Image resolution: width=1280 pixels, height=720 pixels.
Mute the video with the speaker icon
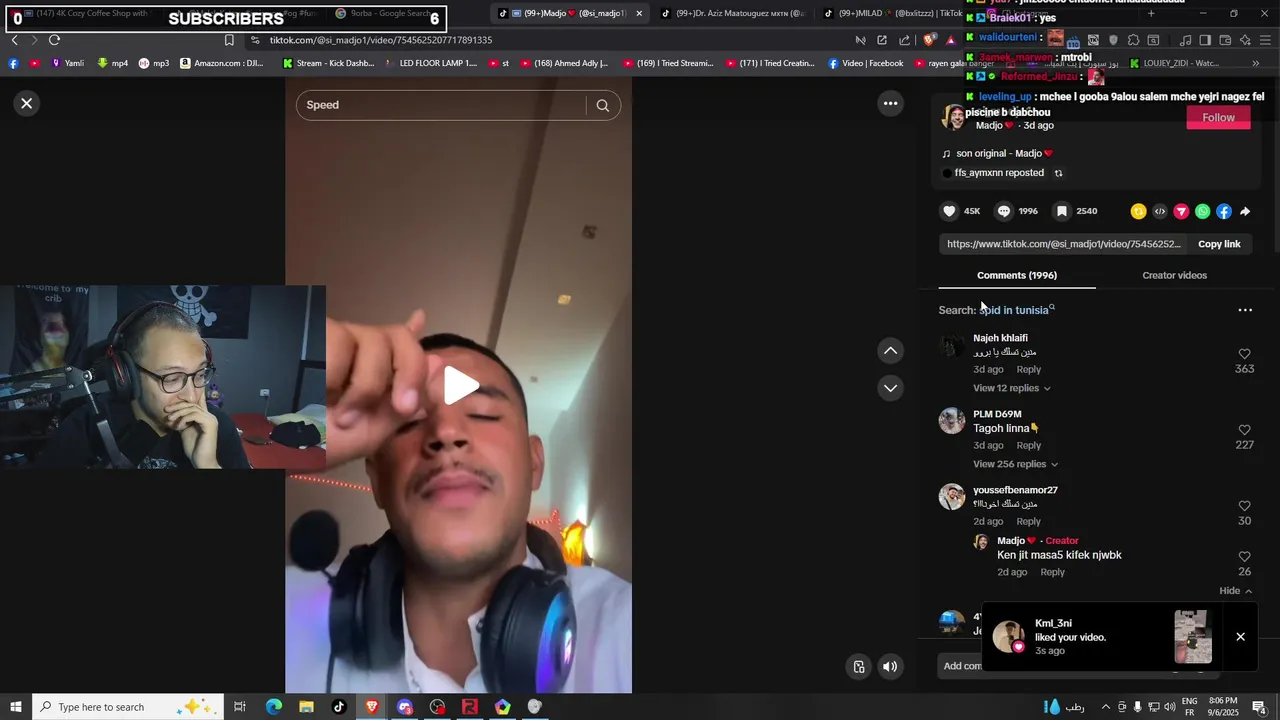click(x=890, y=667)
